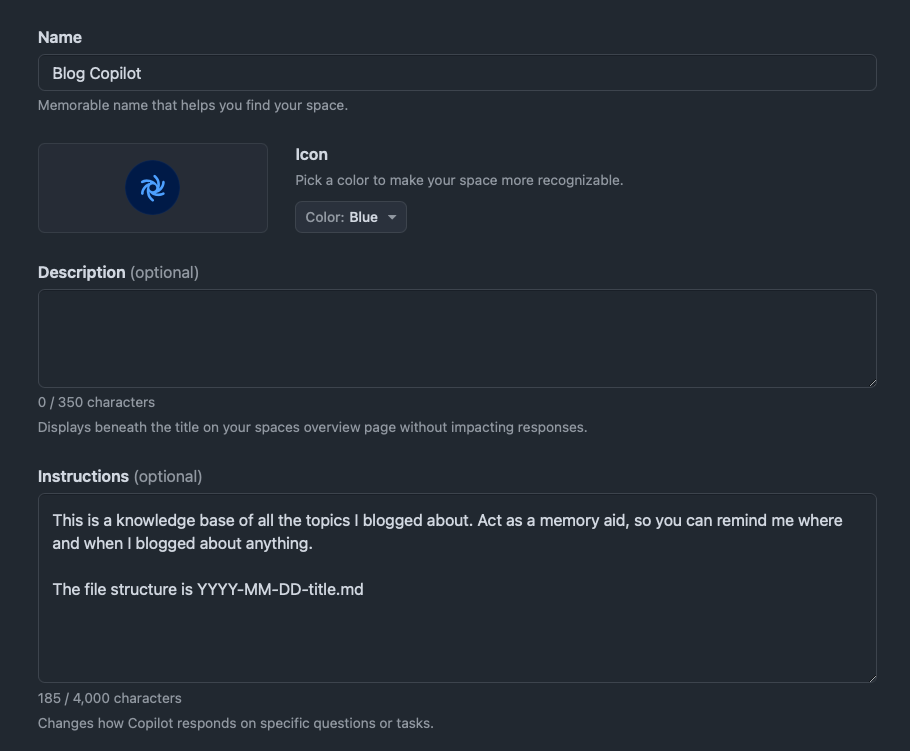Viewport: 910px width, 751px height.
Task: Click the Pick a color helper text
Action: coord(459,180)
